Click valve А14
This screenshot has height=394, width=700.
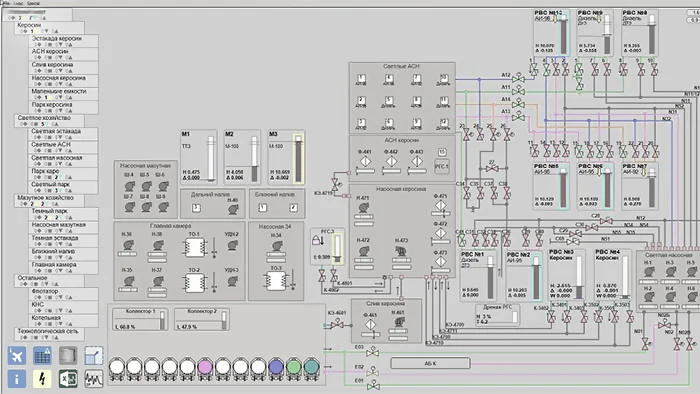(518, 104)
